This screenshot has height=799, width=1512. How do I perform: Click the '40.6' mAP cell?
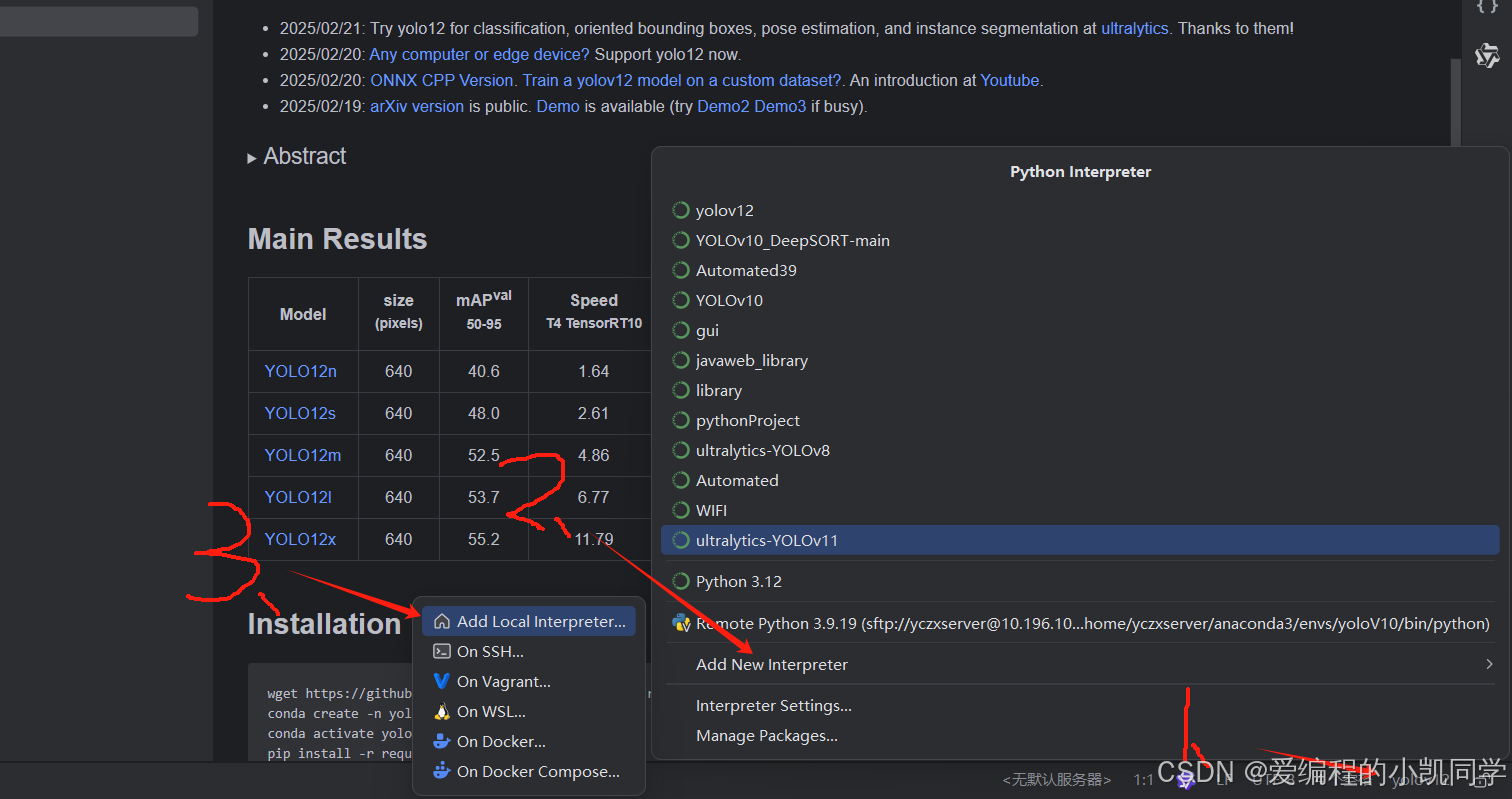pyautogui.click(x=484, y=371)
